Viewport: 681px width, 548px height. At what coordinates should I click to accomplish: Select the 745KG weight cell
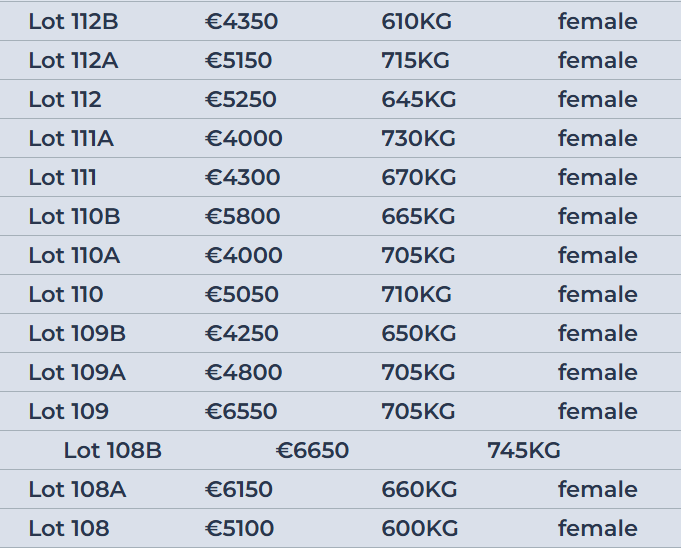pyautogui.click(x=524, y=450)
